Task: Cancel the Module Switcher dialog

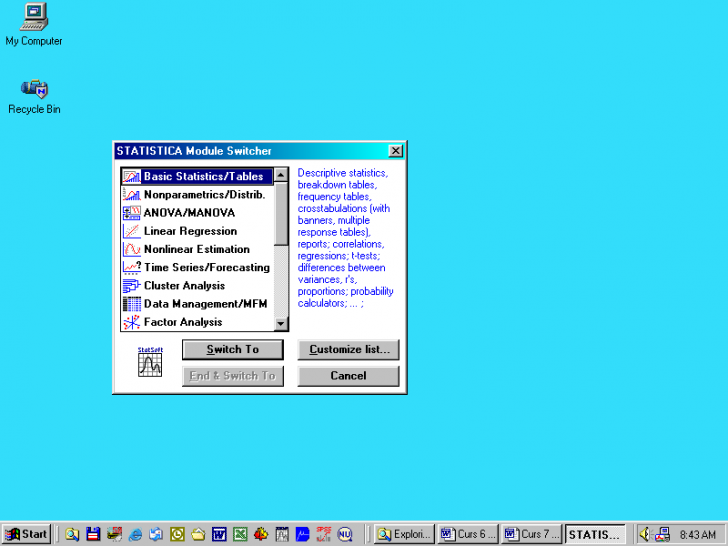Action: coord(348,376)
